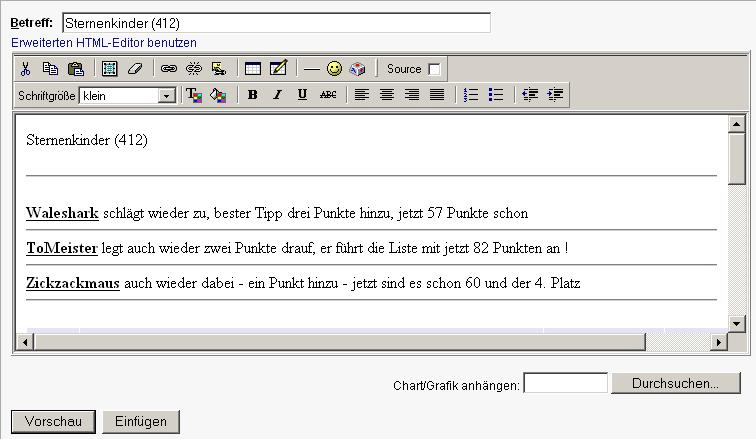Screen dimensions: 756x439
Task: Decrease indent of the paragraph
Action: (530, 95)
